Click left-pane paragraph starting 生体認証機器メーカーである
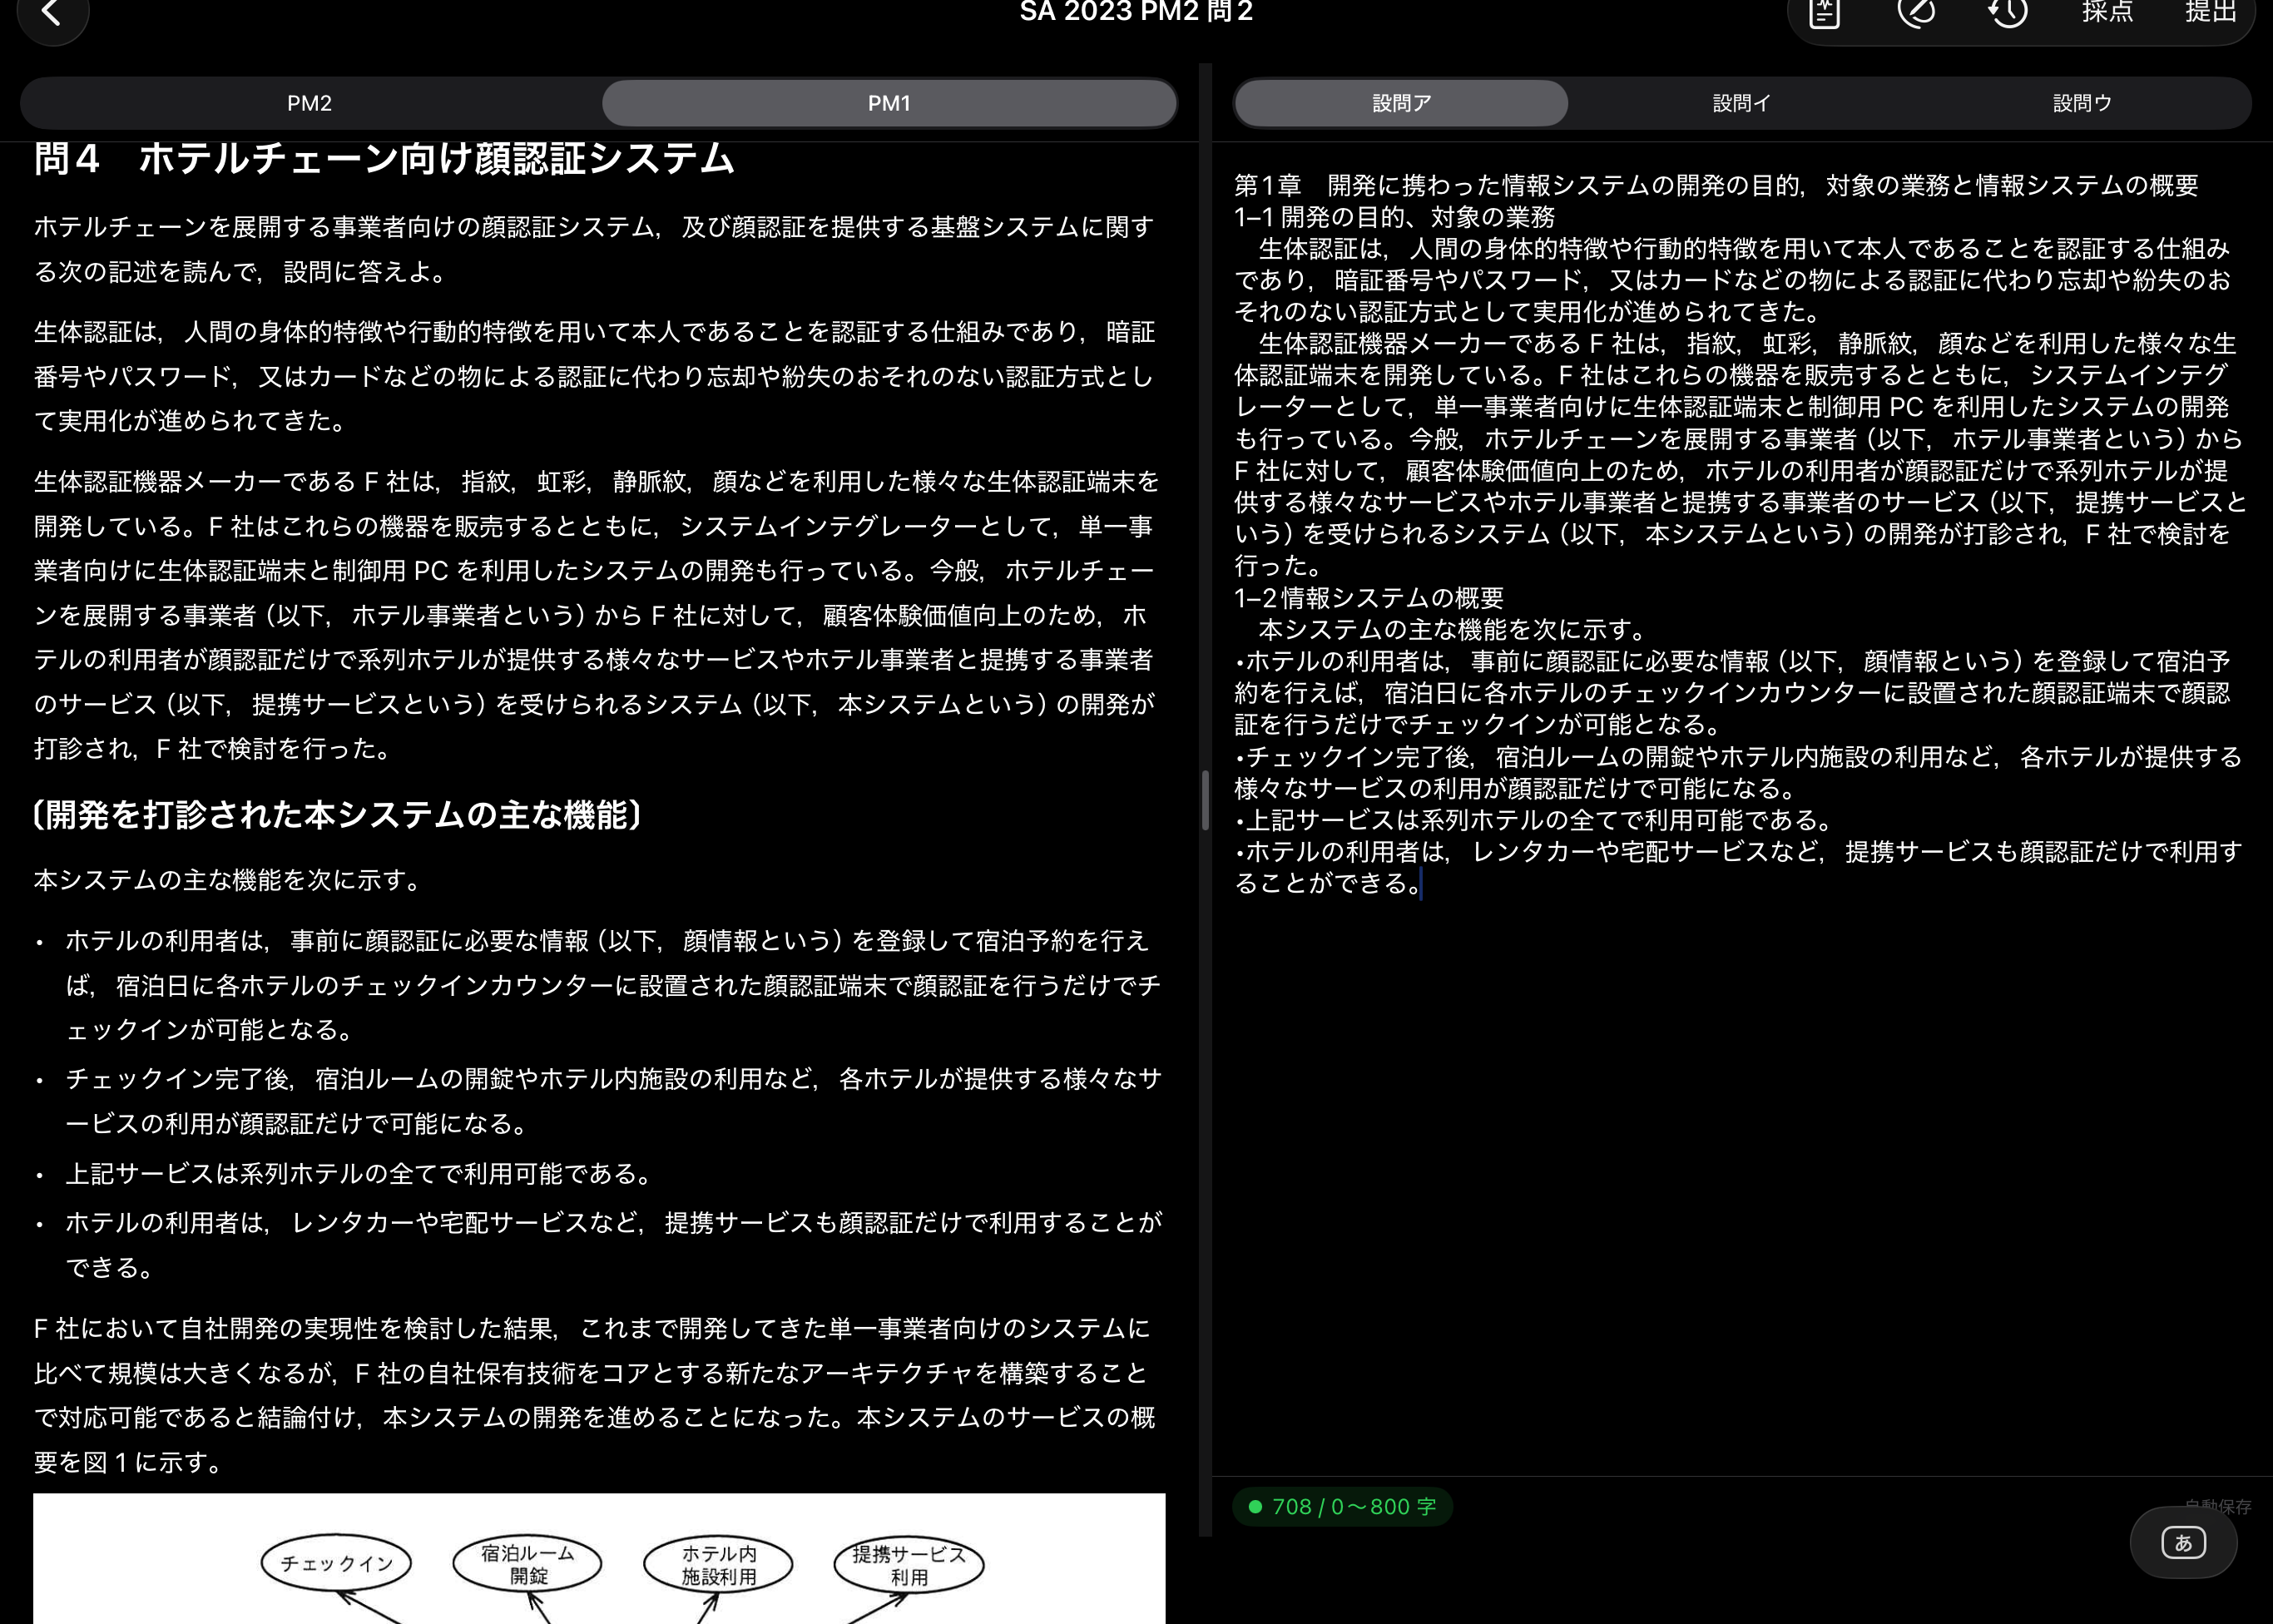 point(597,615)
